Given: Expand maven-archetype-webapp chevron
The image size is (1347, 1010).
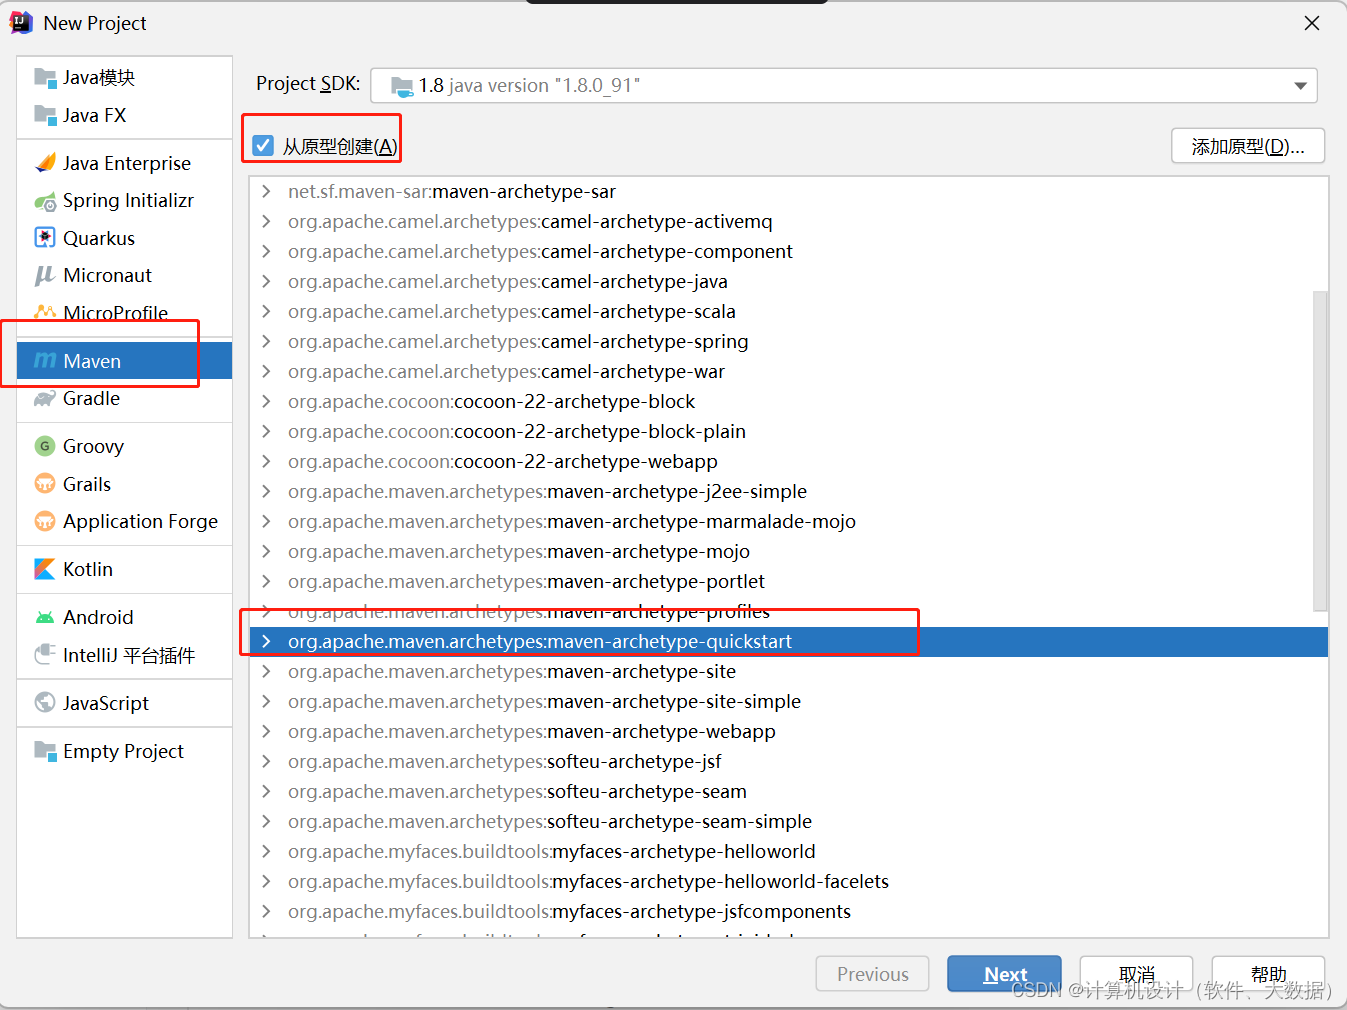Looking at the screenshot, I should click(266, 731).
